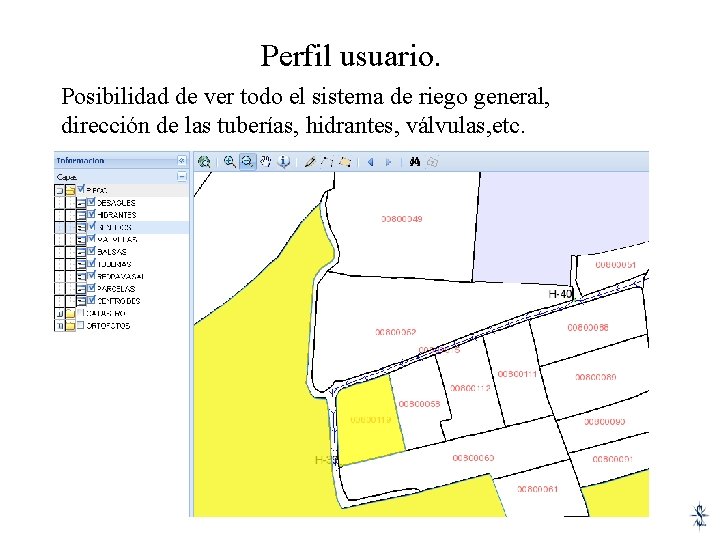Screen dimensions: 720x540
Task: Collapse the RIEGO group tree node
Action: click(x=59, y=190)
